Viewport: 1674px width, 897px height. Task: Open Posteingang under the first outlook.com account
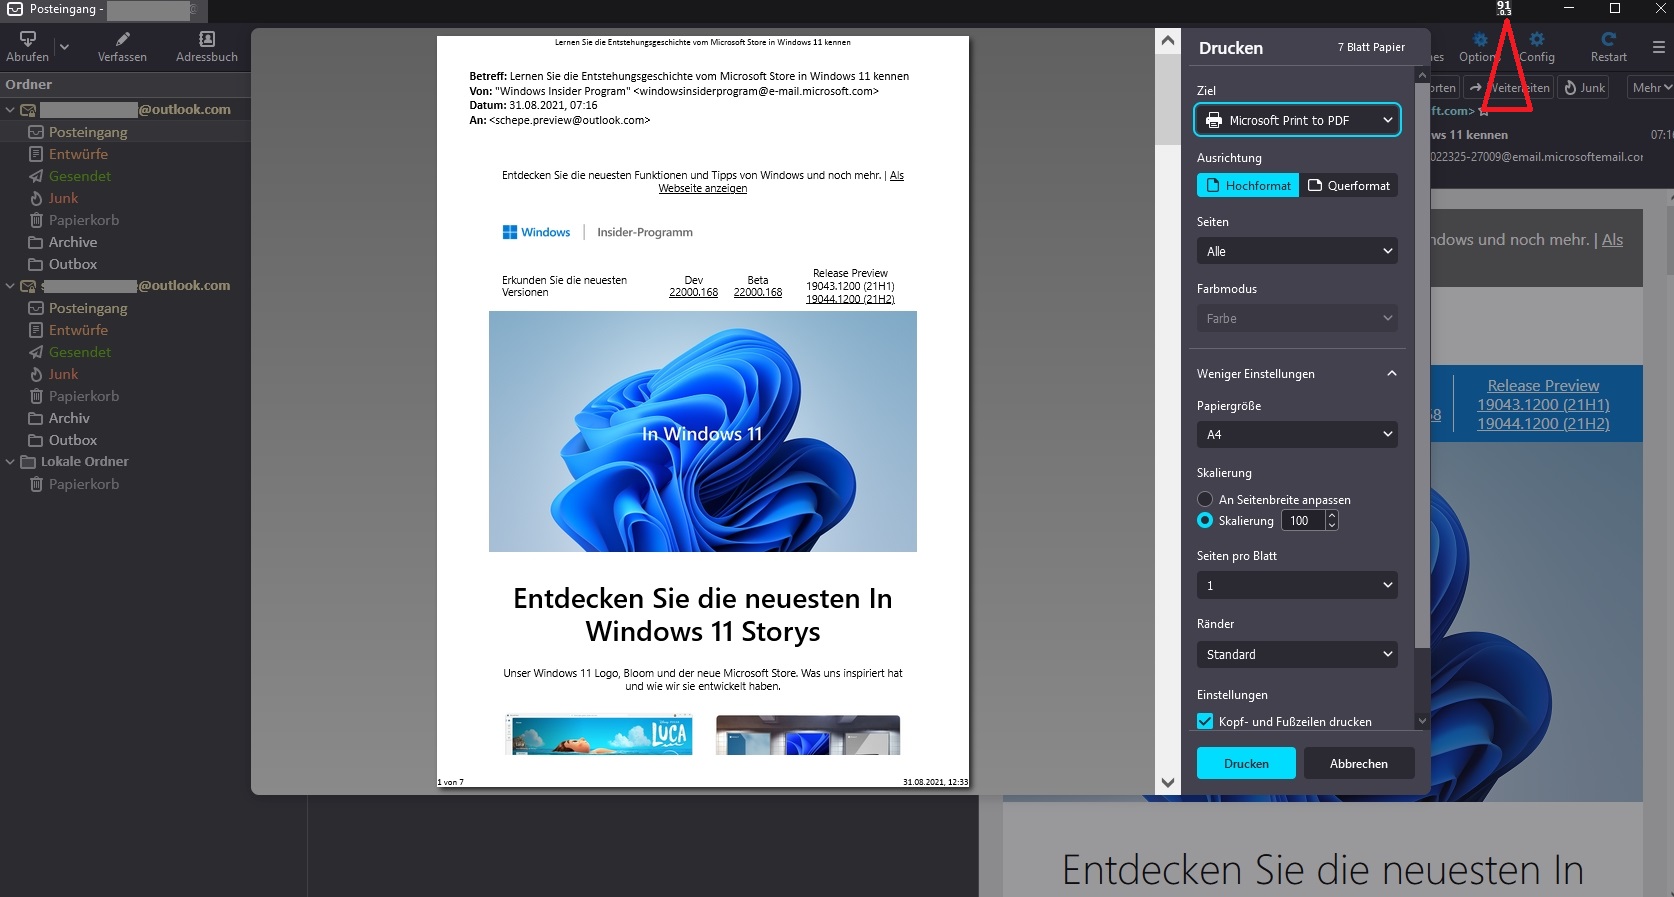point(88,132)
